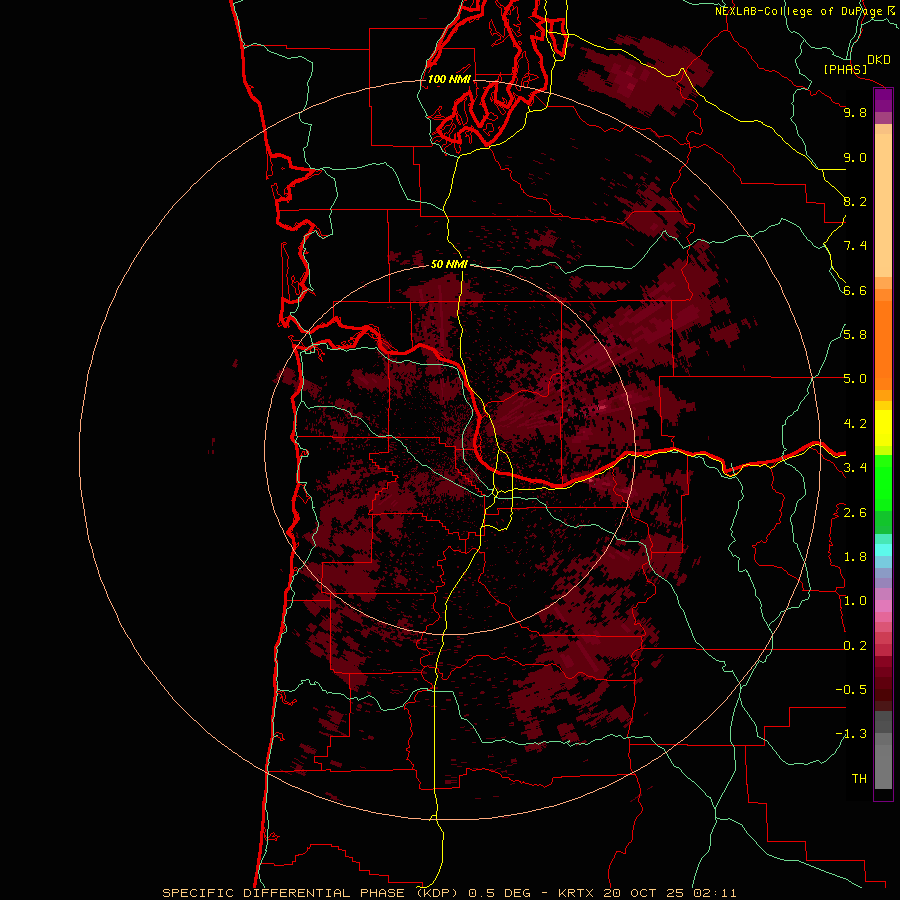Screen dimensions: 900x900
Task: Click the purple top swatch of color bar
Action: [x=883, y=101]
